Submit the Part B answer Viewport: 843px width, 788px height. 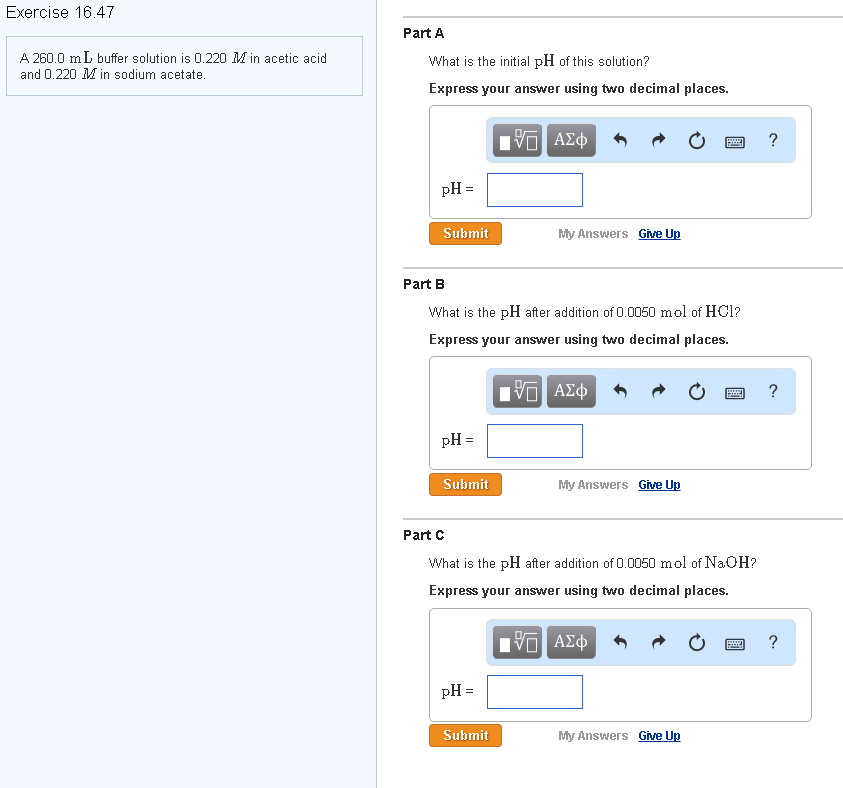466,484
